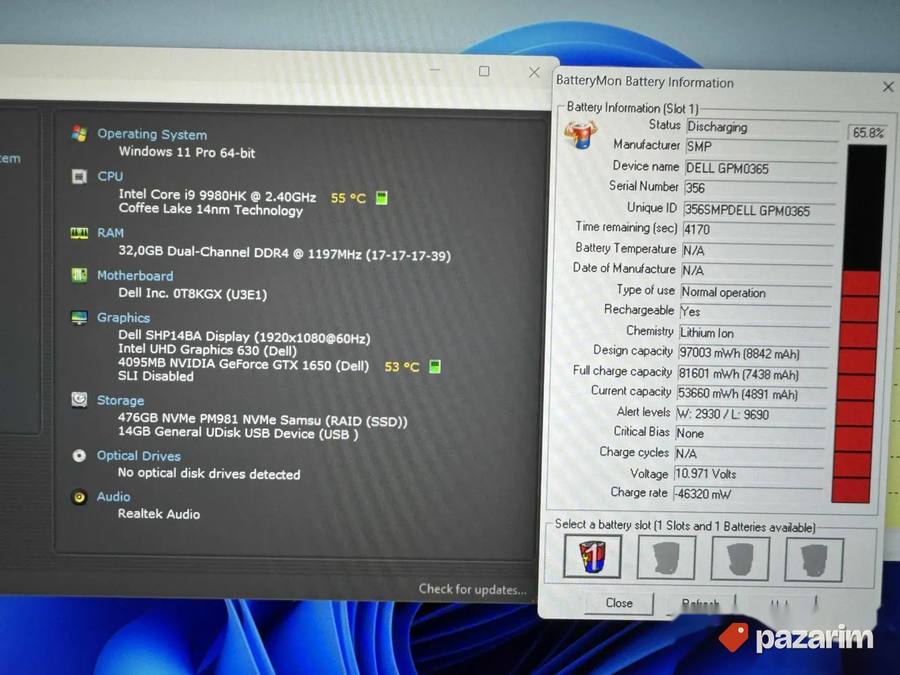Click Current capacity value 53660 mWh
Screen dimensions: 900x675
[752, 394]
